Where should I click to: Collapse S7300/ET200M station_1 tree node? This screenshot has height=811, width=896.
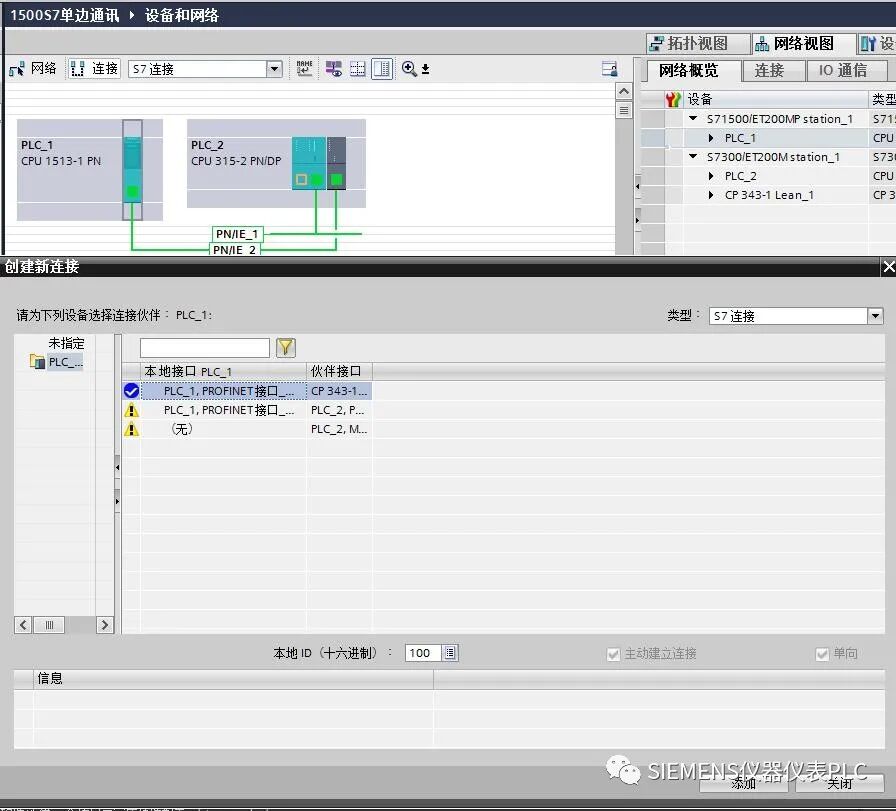coord(693,157)
